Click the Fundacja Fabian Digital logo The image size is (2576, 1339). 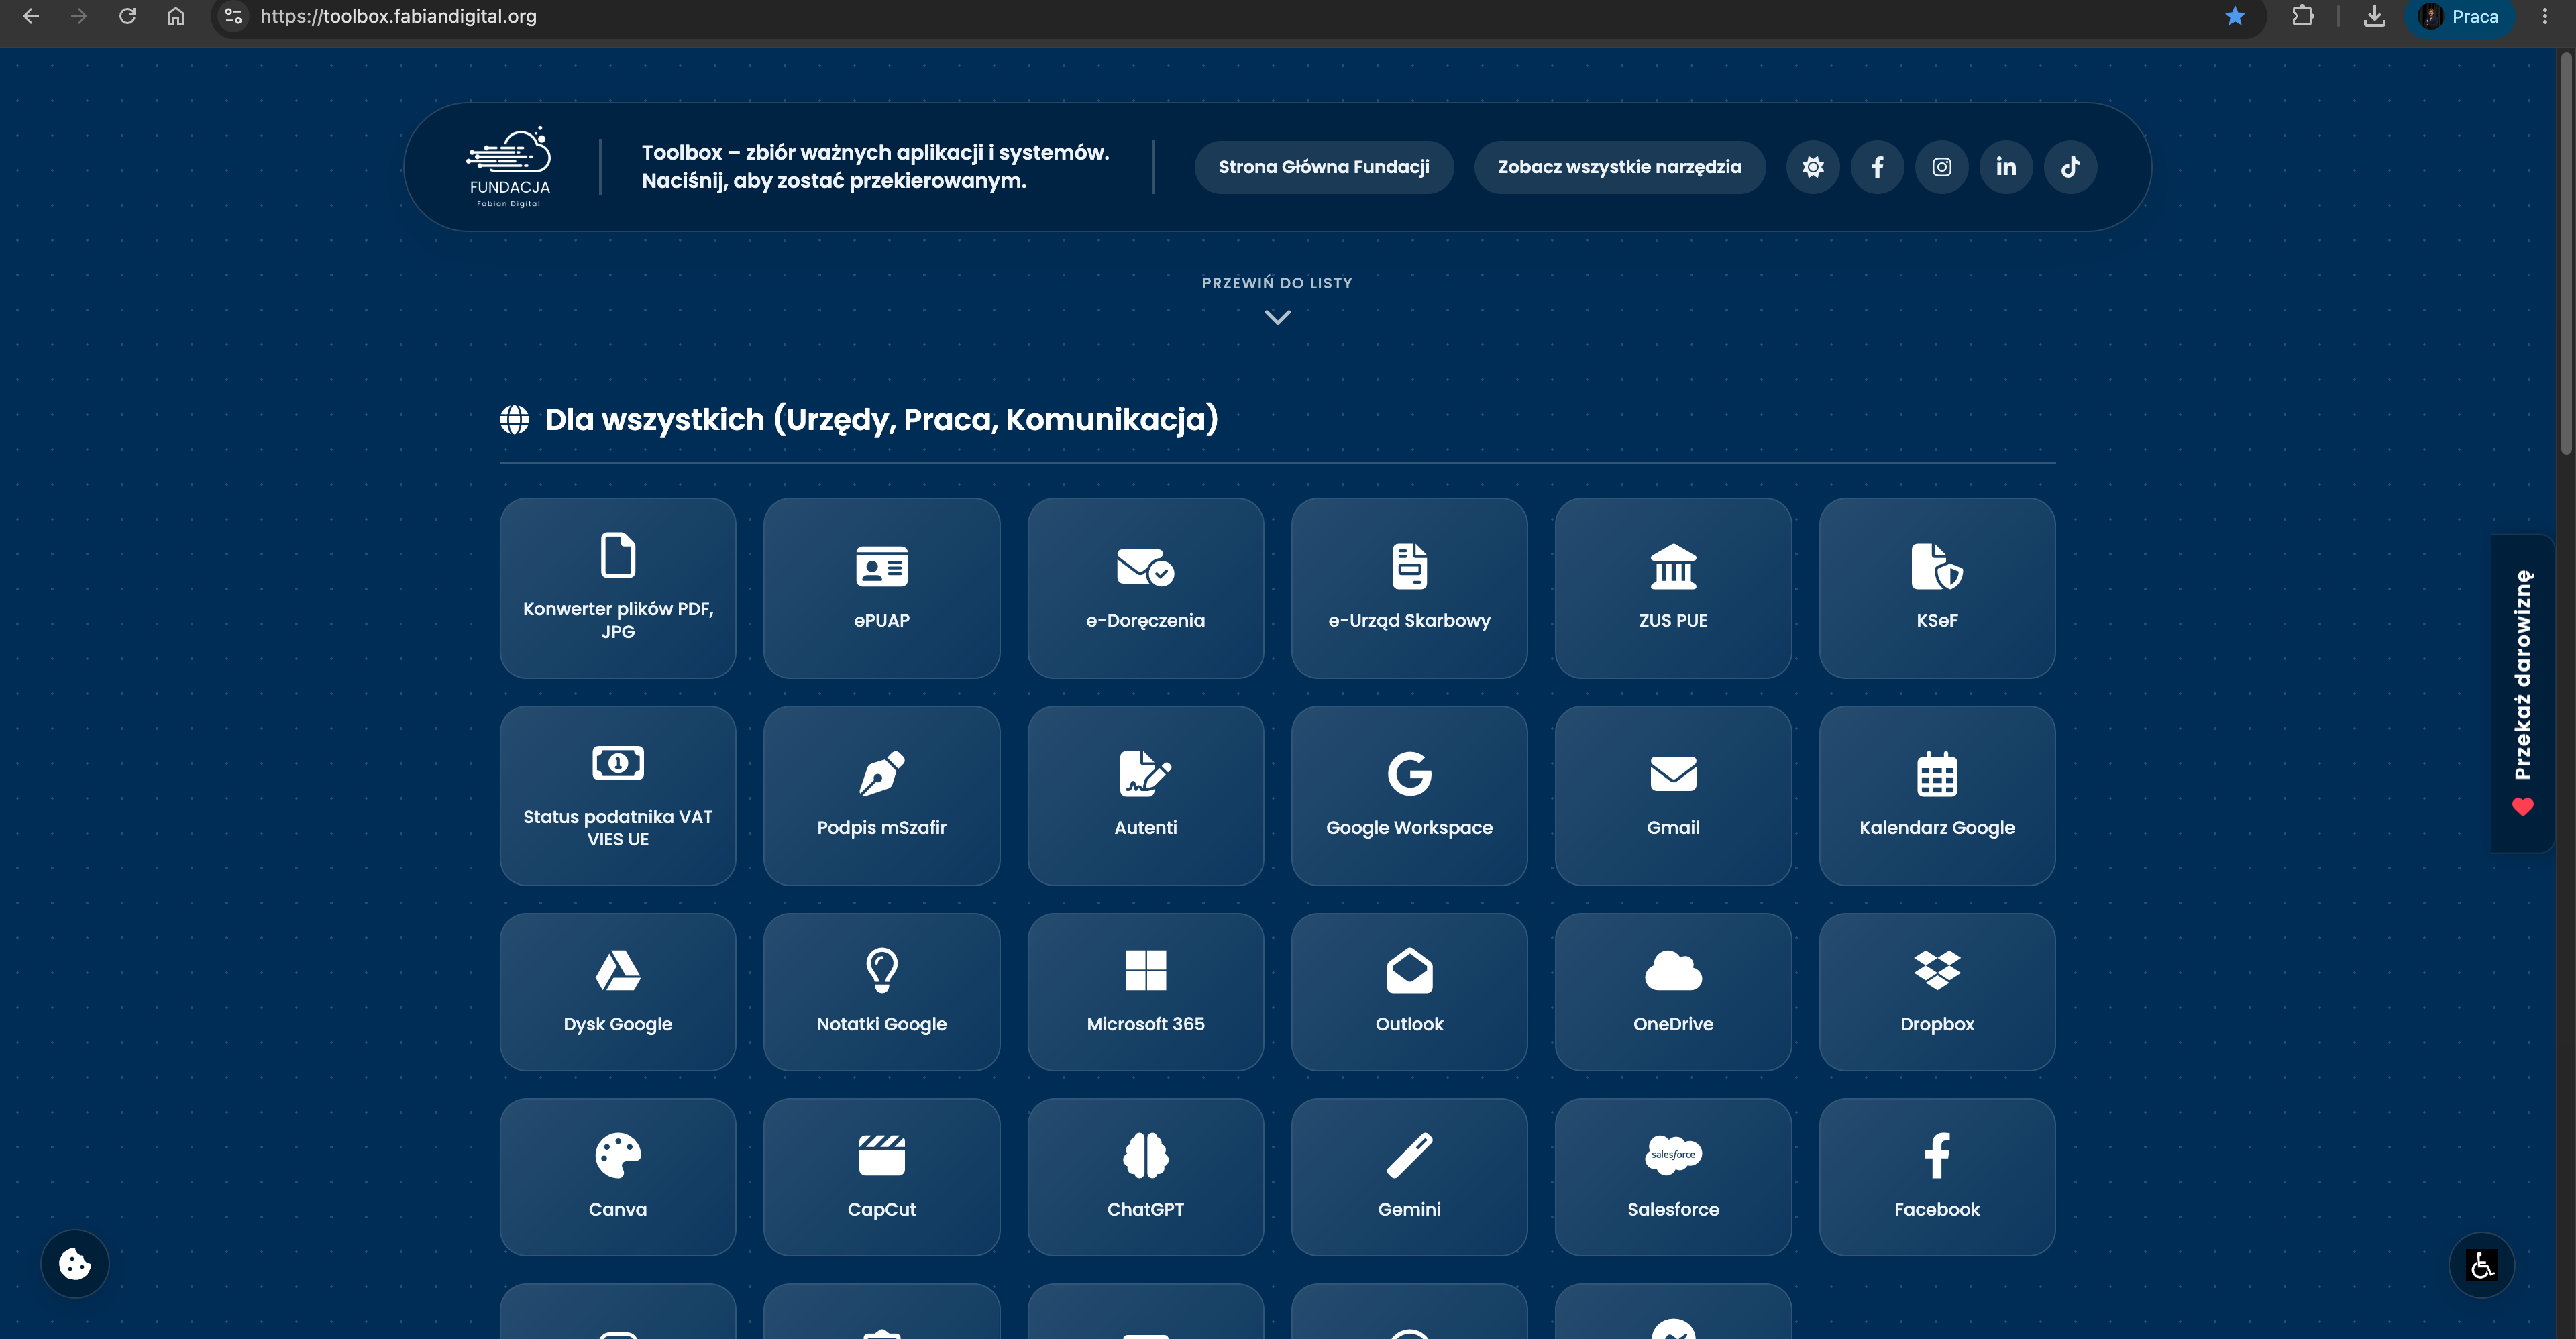coord(509,167)
